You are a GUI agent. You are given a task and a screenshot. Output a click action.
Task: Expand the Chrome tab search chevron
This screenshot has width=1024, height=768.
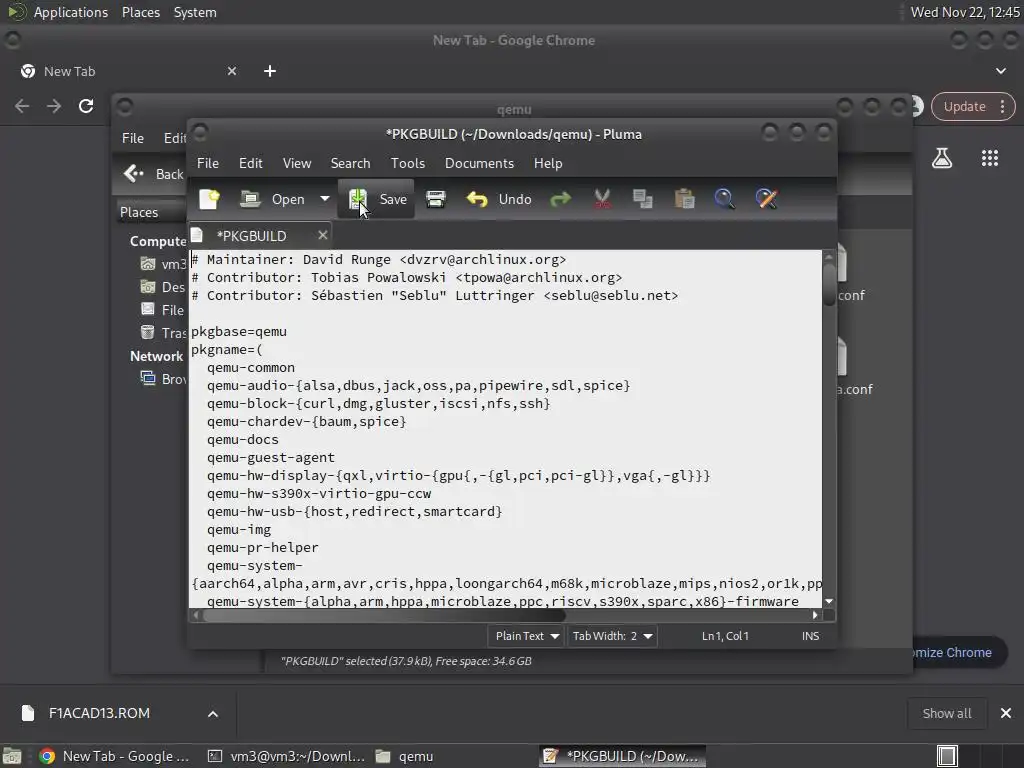pos(1000,71)
